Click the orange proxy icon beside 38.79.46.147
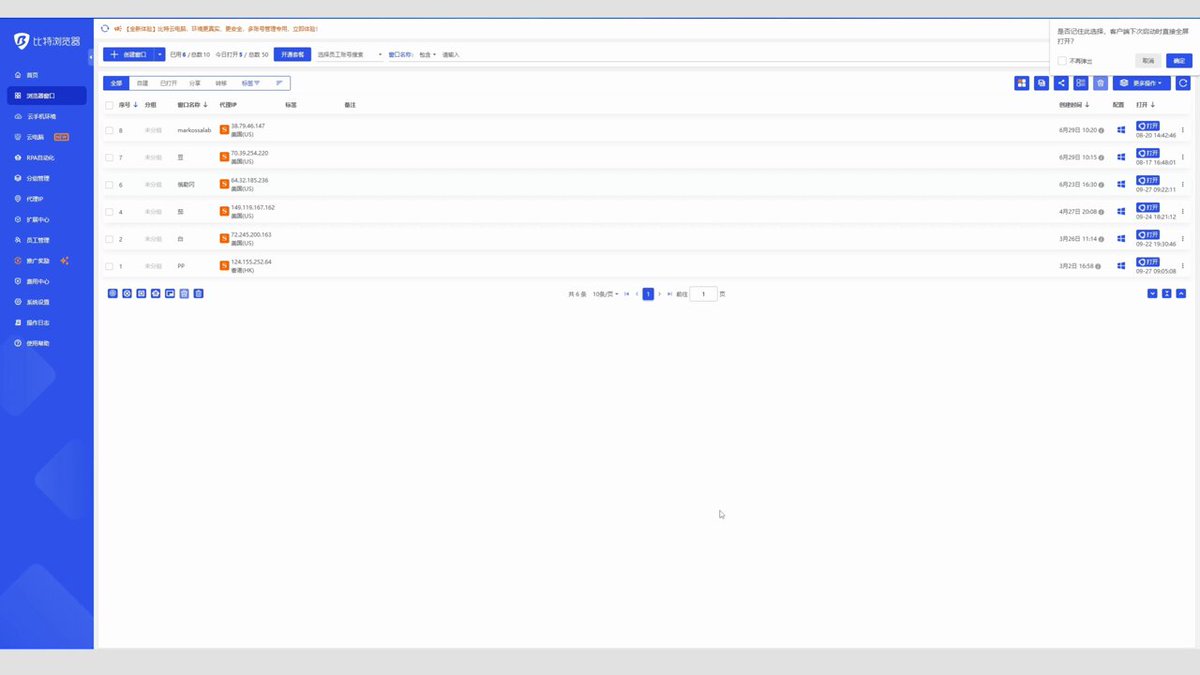 tap(224, 130)
